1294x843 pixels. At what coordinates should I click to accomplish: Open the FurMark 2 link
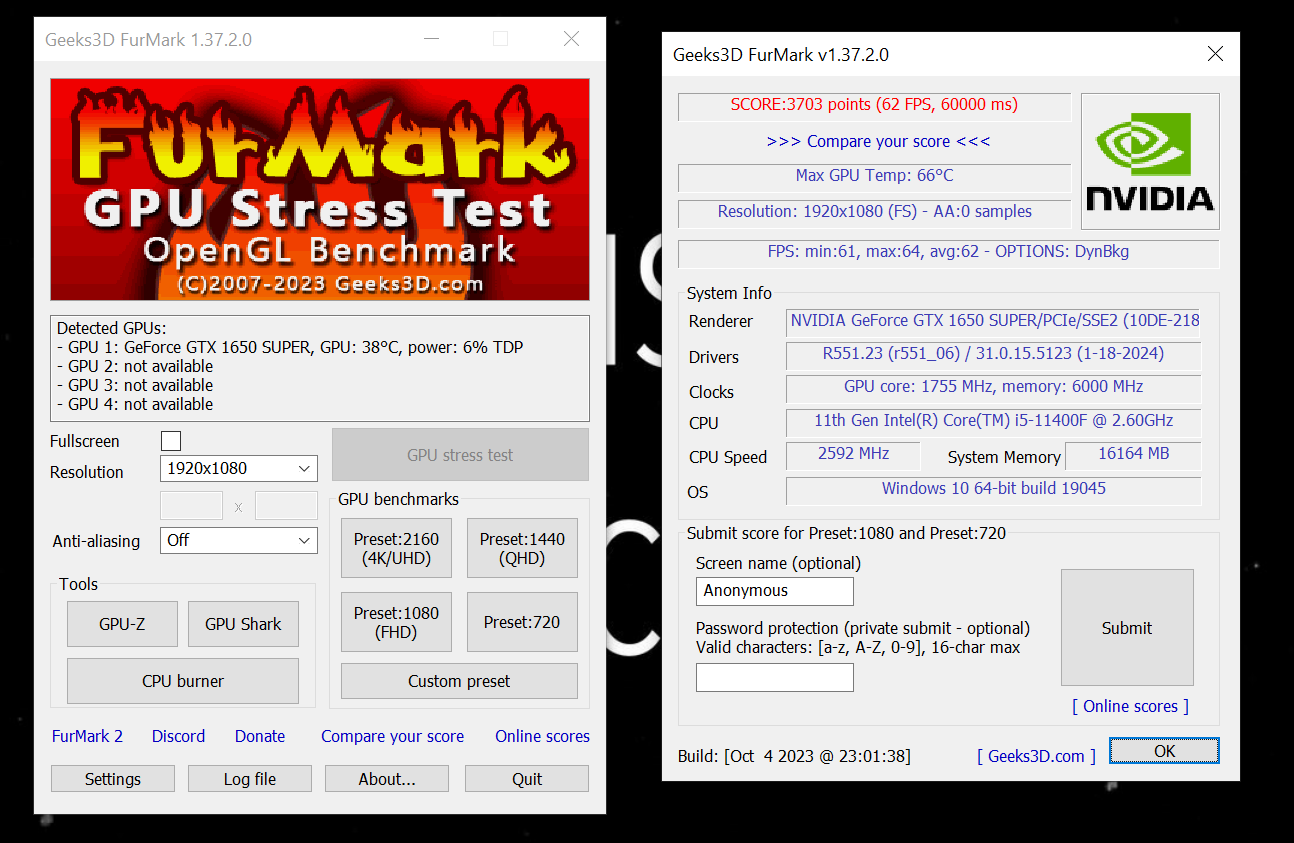(87, 736)
